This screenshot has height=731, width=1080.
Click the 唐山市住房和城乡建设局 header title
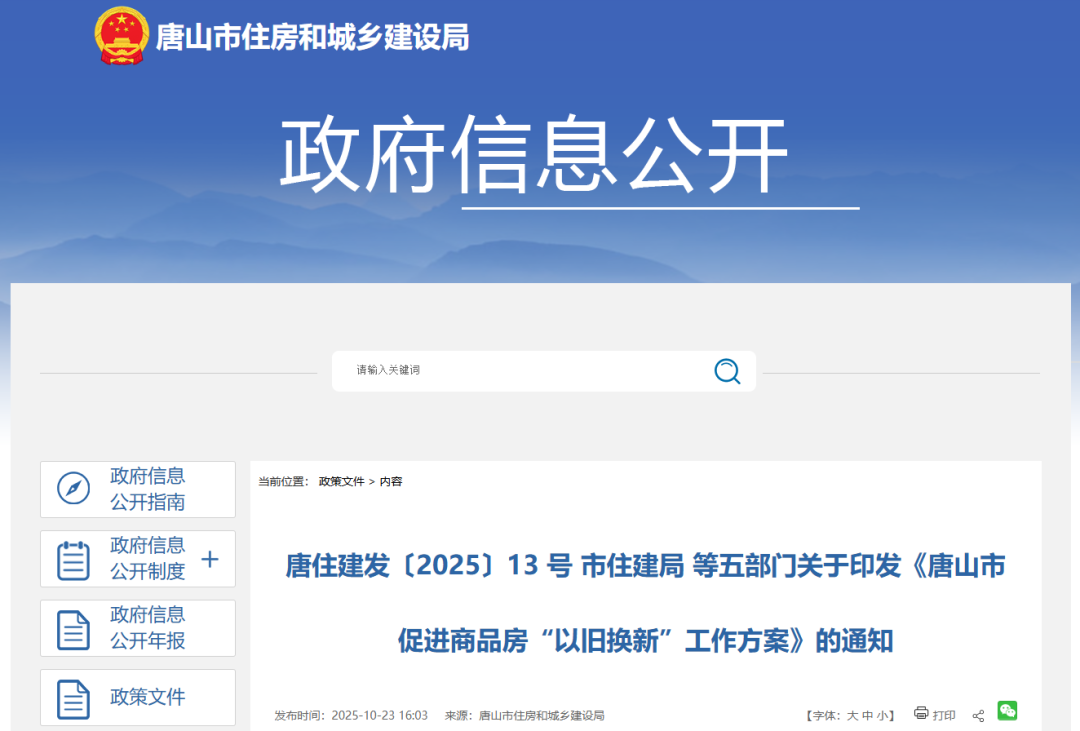[x=312, y=38]
